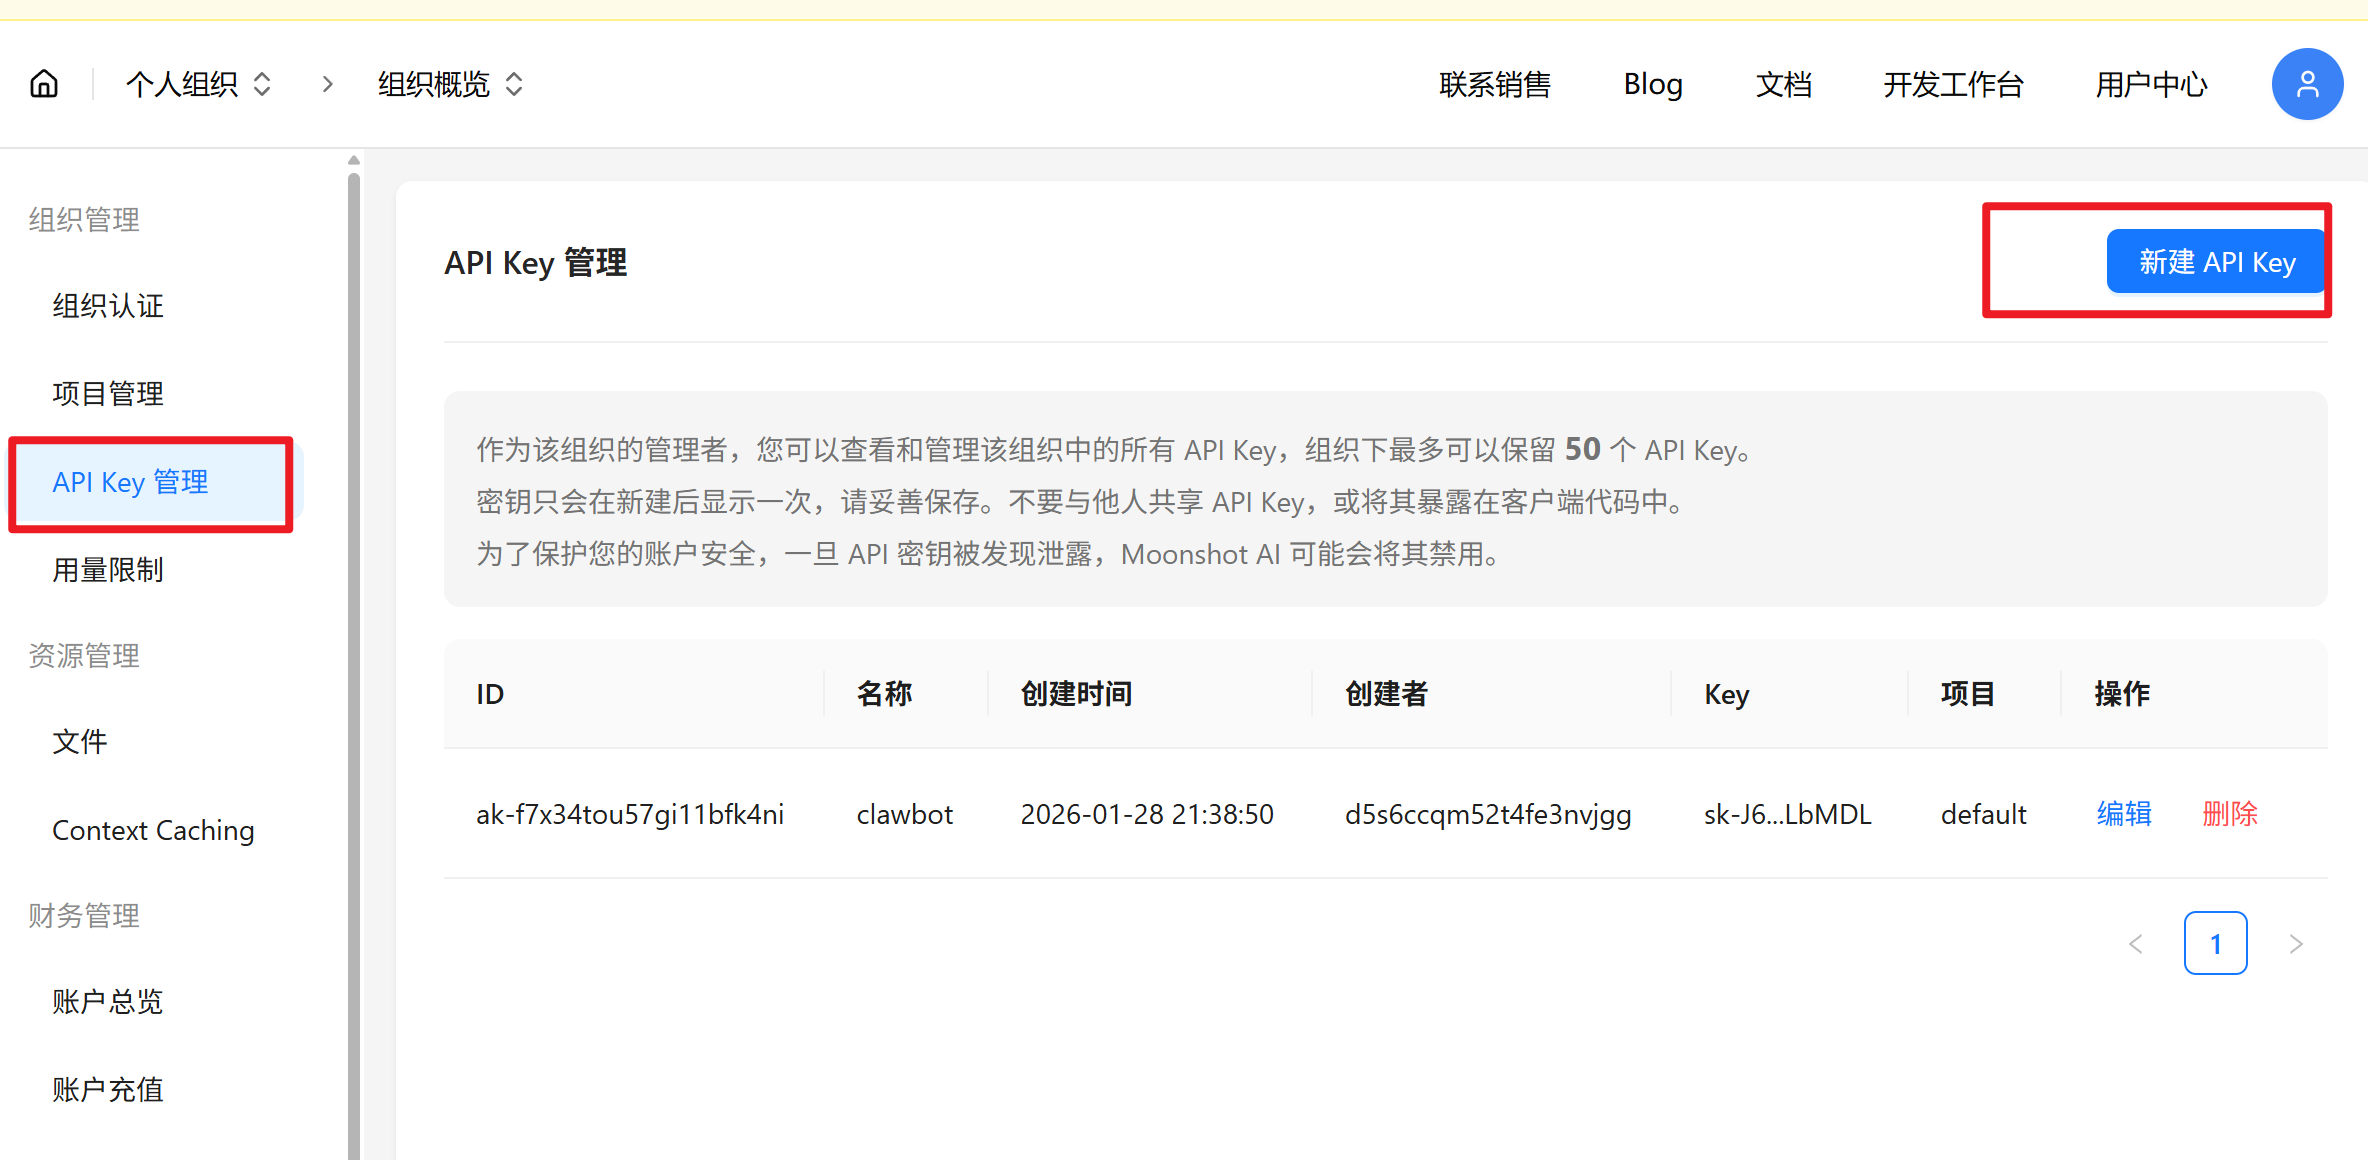Image resolution: width=2368 pixels, height=1160 pixels.
Task: Click 删除 to delete clawbot key
Action: [2230, 814]
